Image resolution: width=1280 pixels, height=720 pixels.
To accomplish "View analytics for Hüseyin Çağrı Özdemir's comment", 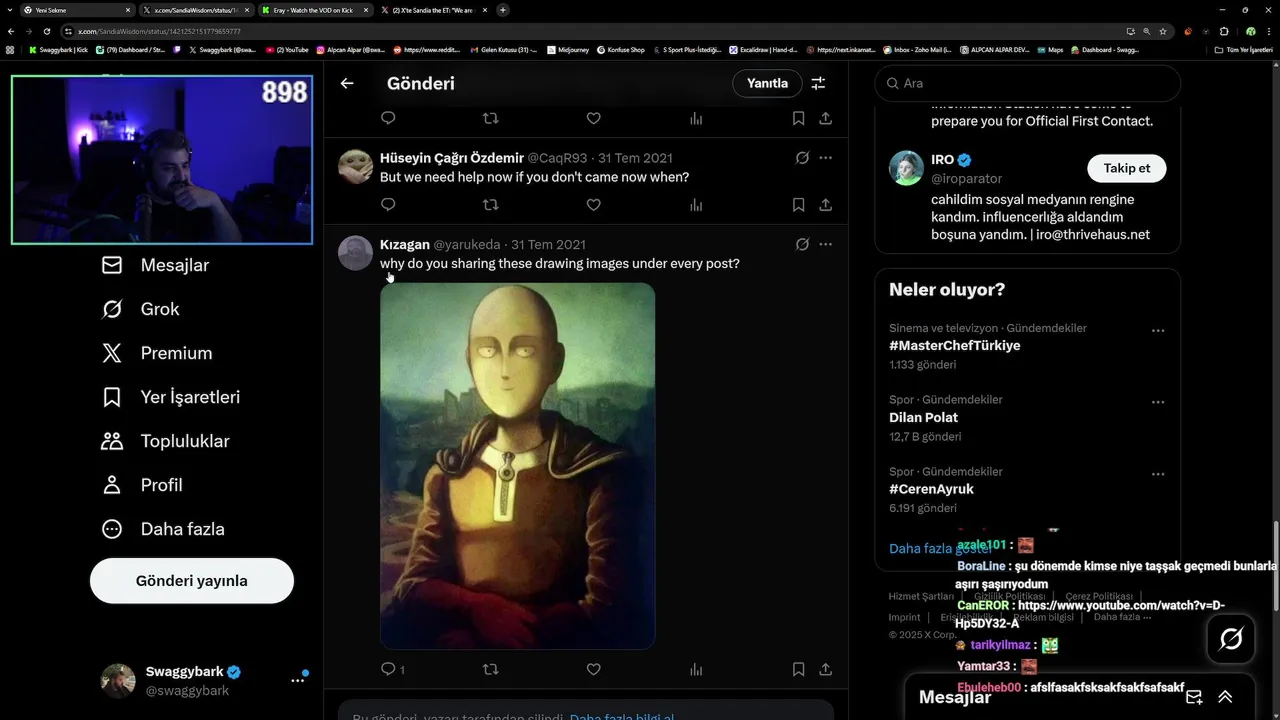I will 696,205.
